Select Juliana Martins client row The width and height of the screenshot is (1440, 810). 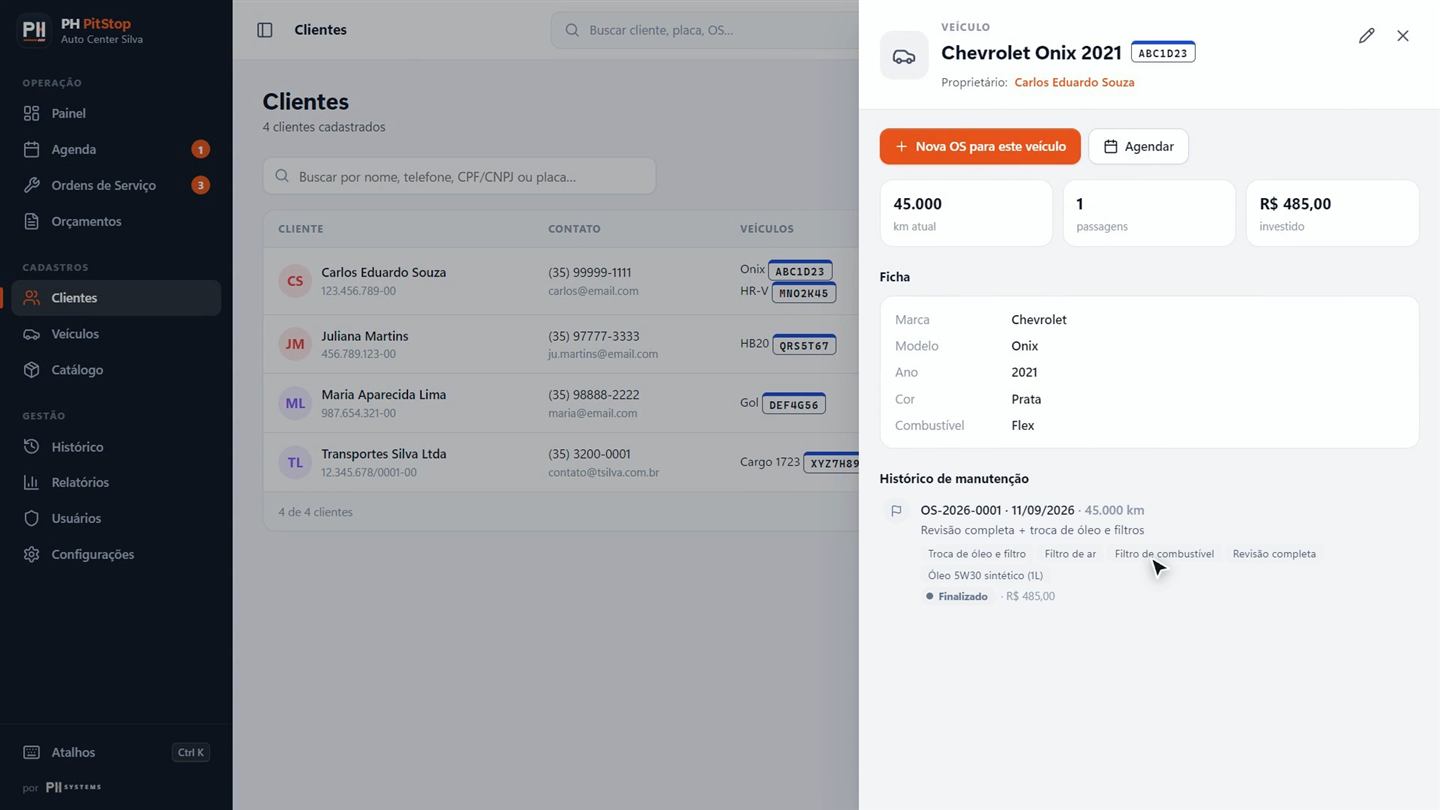(561, 345)
